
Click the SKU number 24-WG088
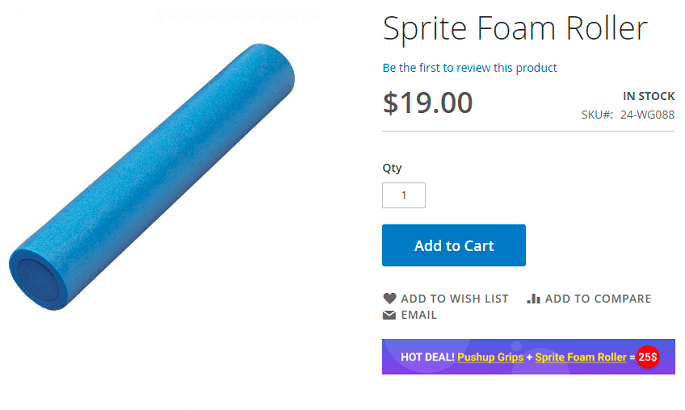[647, 115]
